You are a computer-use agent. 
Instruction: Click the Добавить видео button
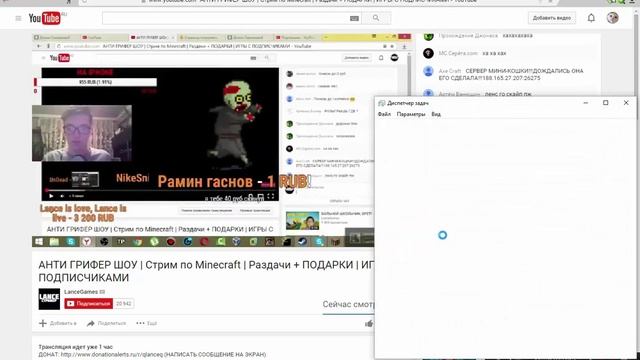tap(551, 18)
